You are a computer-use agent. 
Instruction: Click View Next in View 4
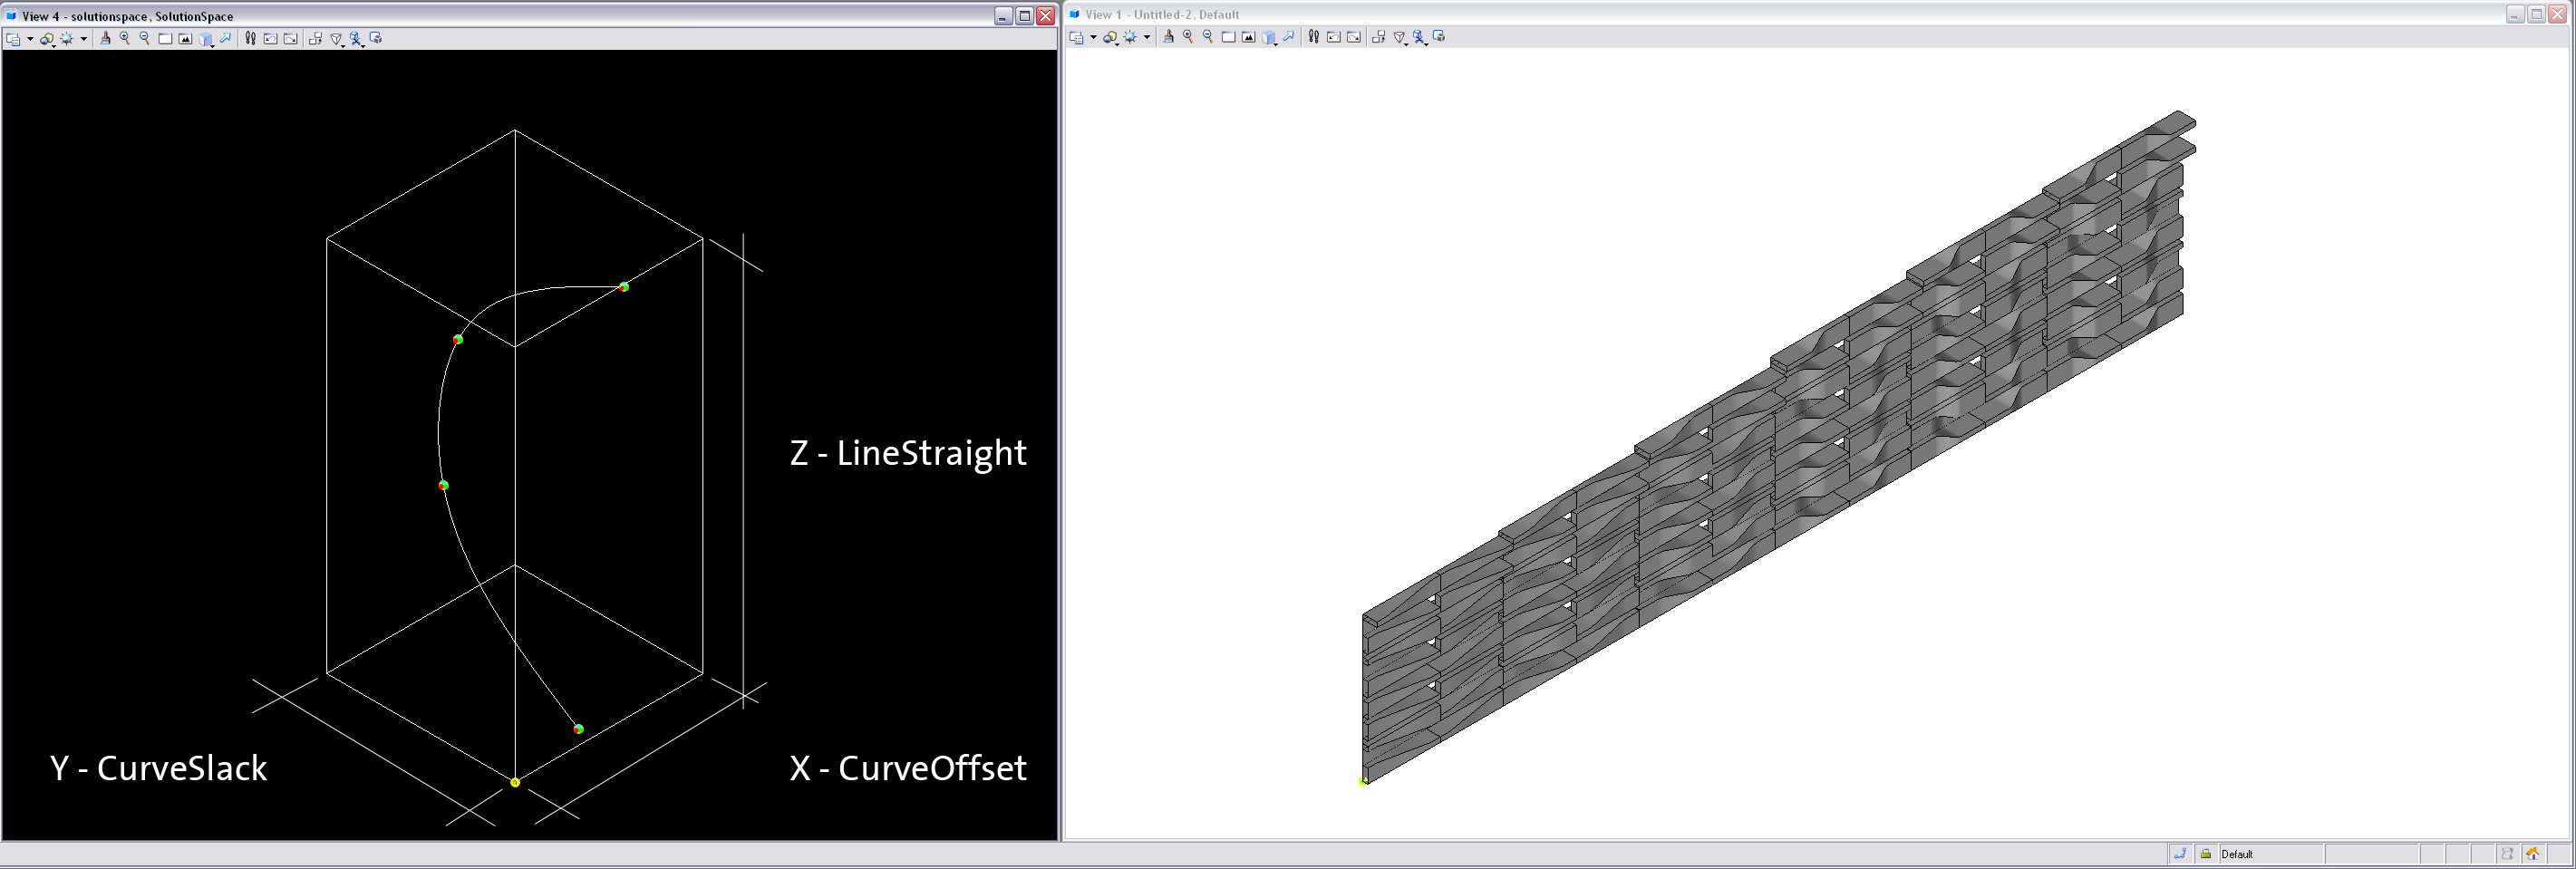(290, 38)
